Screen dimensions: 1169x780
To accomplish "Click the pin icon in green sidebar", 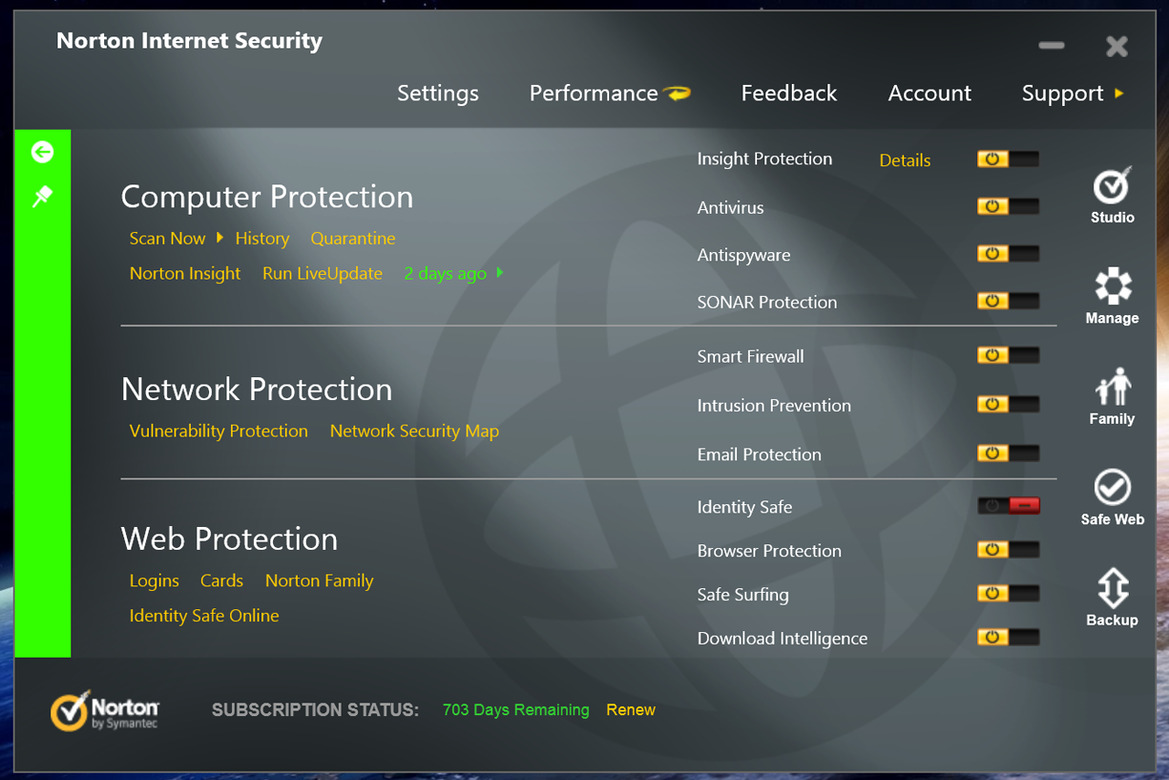I will click(x=42, y=196).
